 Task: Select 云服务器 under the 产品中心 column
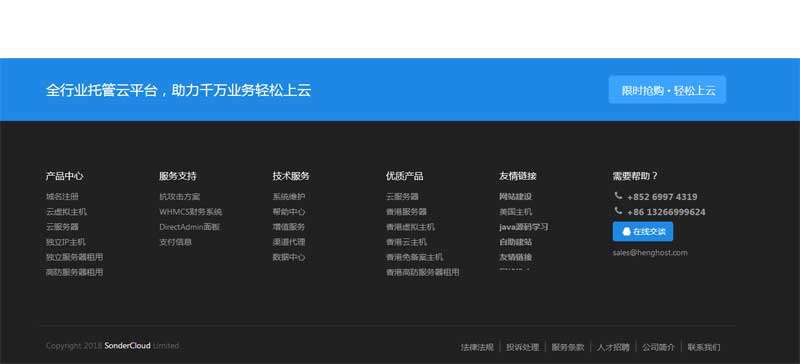(62, 227)
